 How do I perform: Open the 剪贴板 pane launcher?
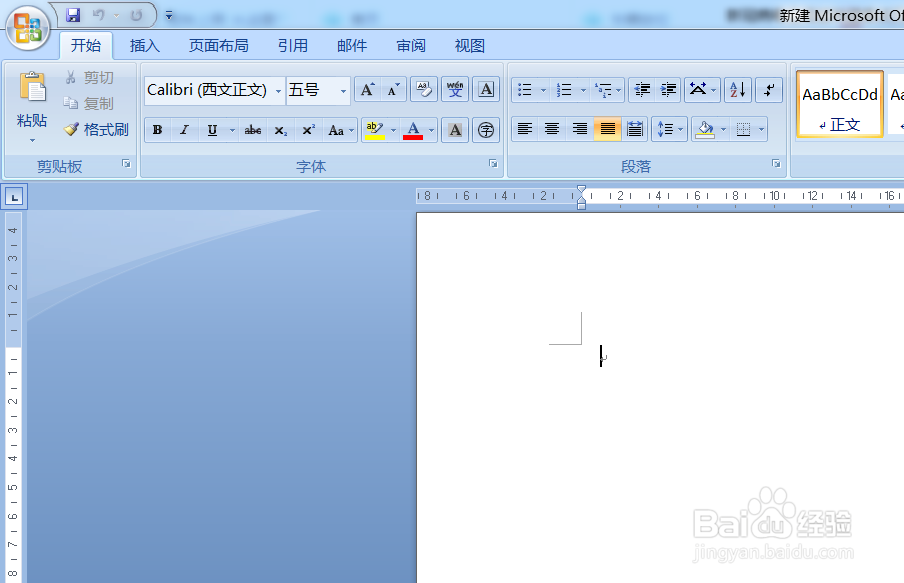(x=126, y=164)
